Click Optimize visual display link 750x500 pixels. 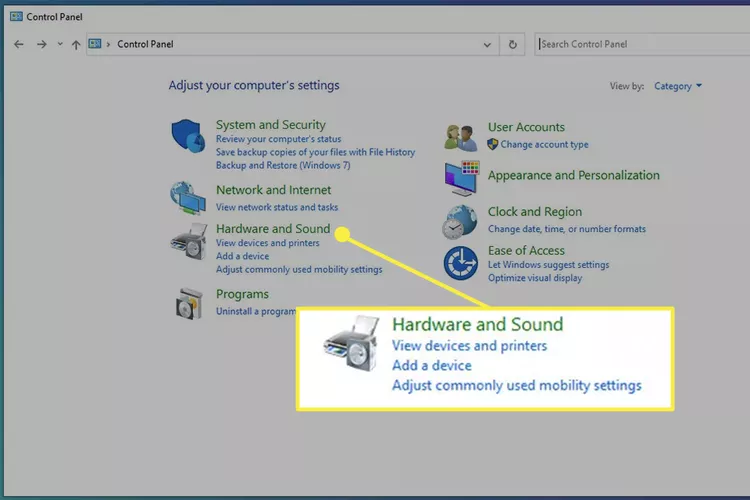[x=535, y=278]
